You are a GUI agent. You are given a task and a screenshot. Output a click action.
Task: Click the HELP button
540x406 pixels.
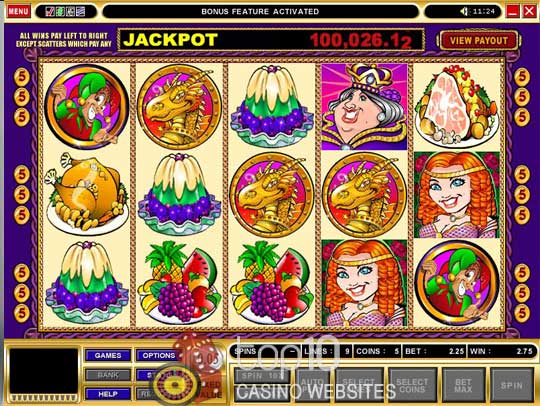[108, 394]
